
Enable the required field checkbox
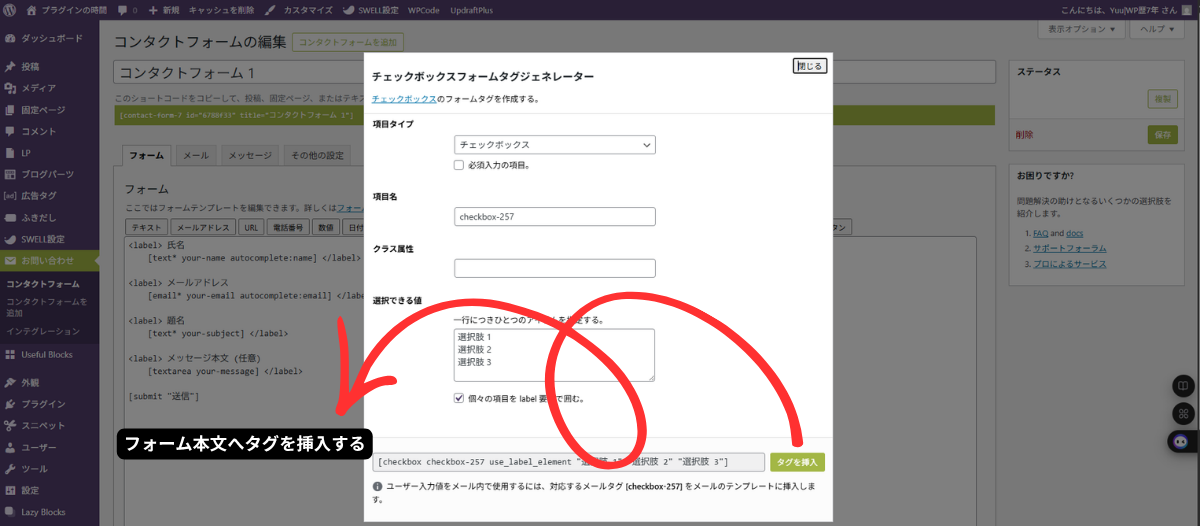[x=459, y=165]
